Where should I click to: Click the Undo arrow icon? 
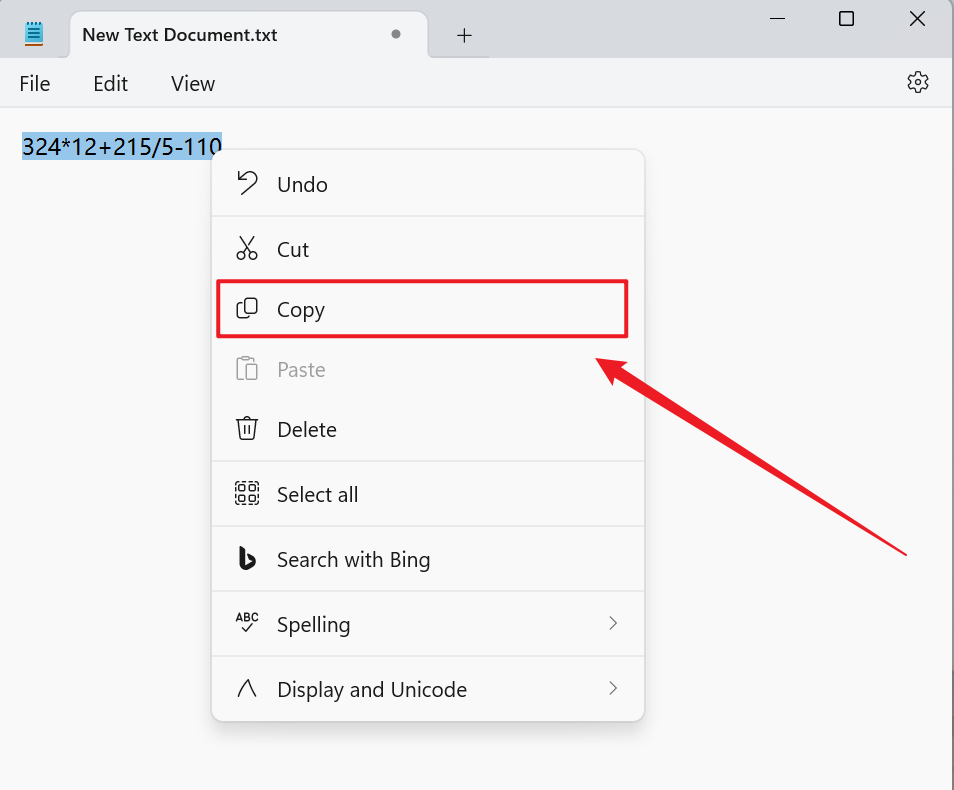(246, 183)
